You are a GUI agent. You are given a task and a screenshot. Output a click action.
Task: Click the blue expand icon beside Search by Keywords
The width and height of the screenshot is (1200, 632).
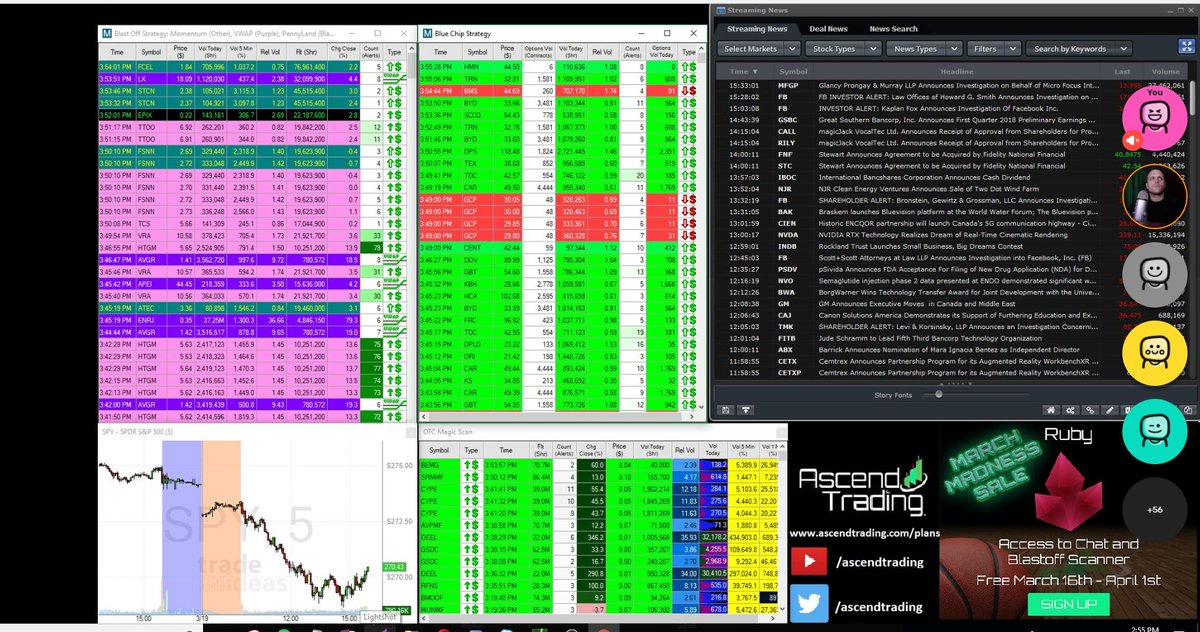pyautogui.click(x=1187, y=47)
